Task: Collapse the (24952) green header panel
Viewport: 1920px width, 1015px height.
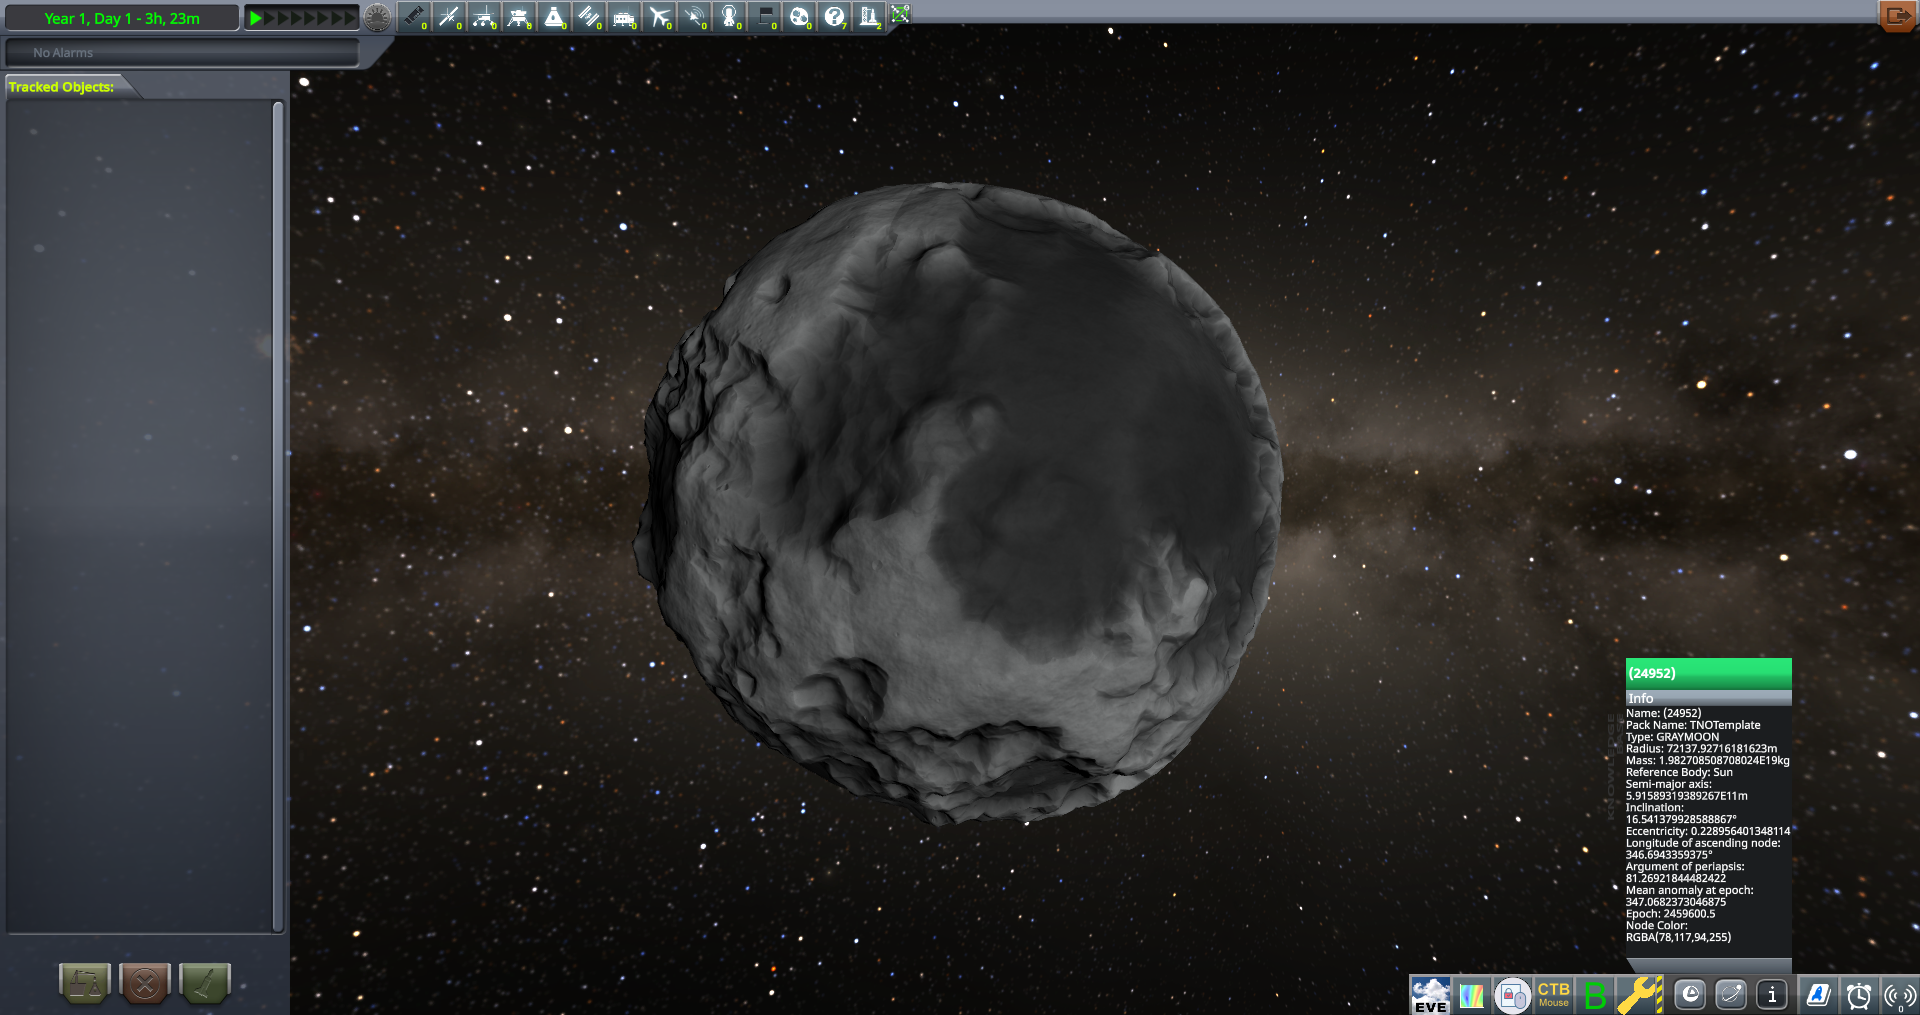Action: click(1708, 673)
